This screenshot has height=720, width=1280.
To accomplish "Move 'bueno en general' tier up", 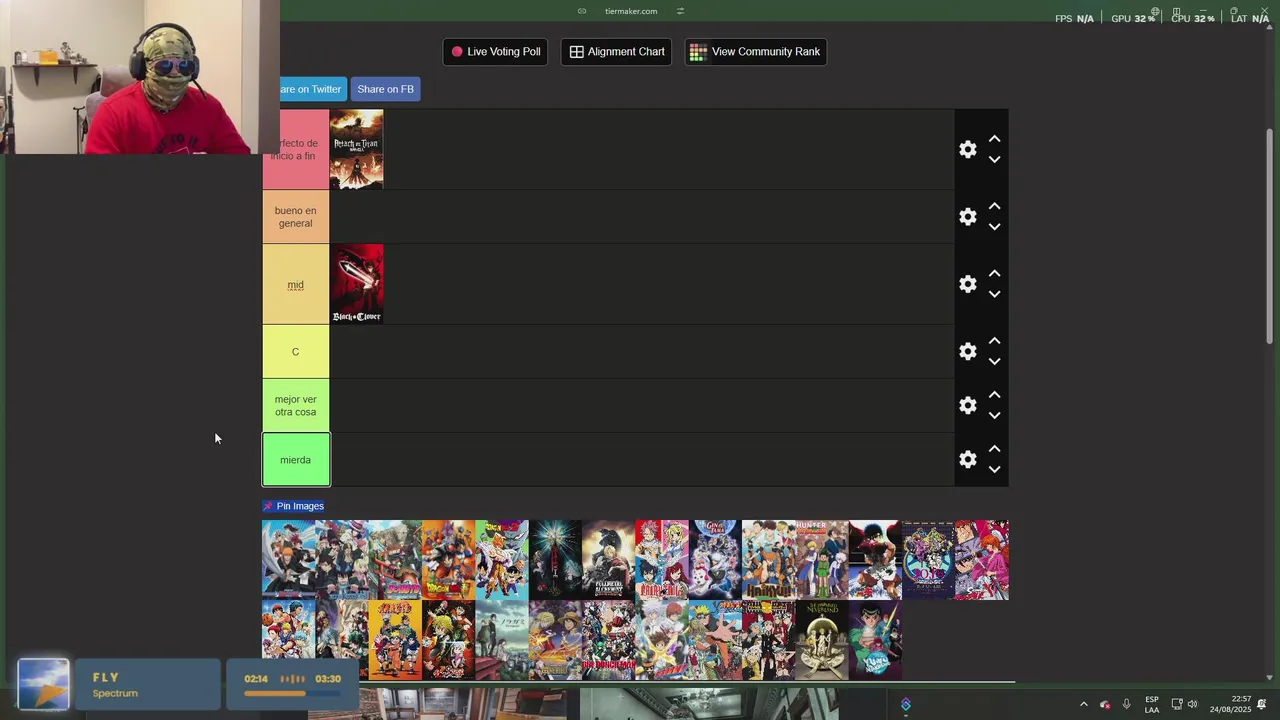I will click(994, 206).
